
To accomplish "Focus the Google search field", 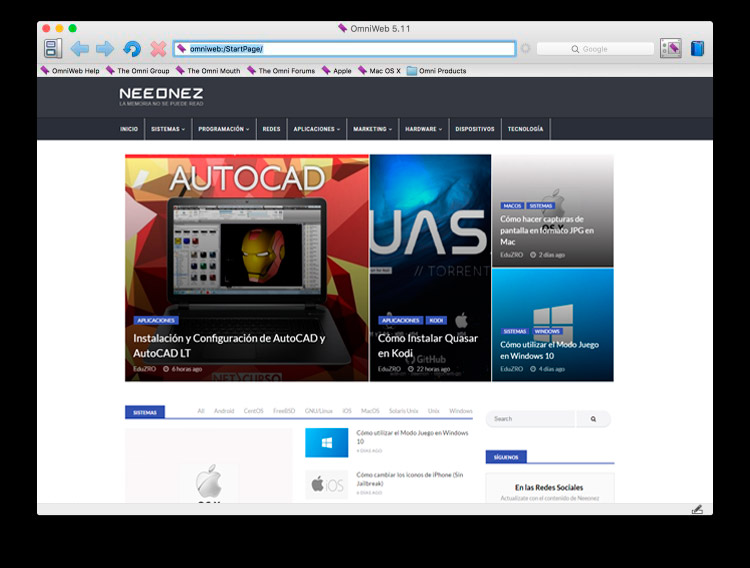I will (595, 49).
